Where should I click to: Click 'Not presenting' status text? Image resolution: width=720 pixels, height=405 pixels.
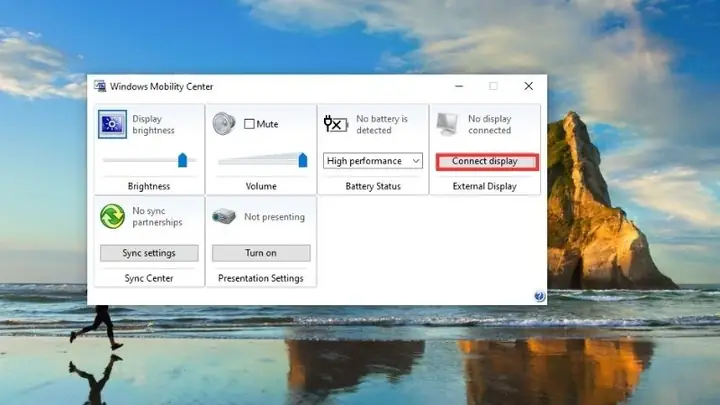(274, 217)
